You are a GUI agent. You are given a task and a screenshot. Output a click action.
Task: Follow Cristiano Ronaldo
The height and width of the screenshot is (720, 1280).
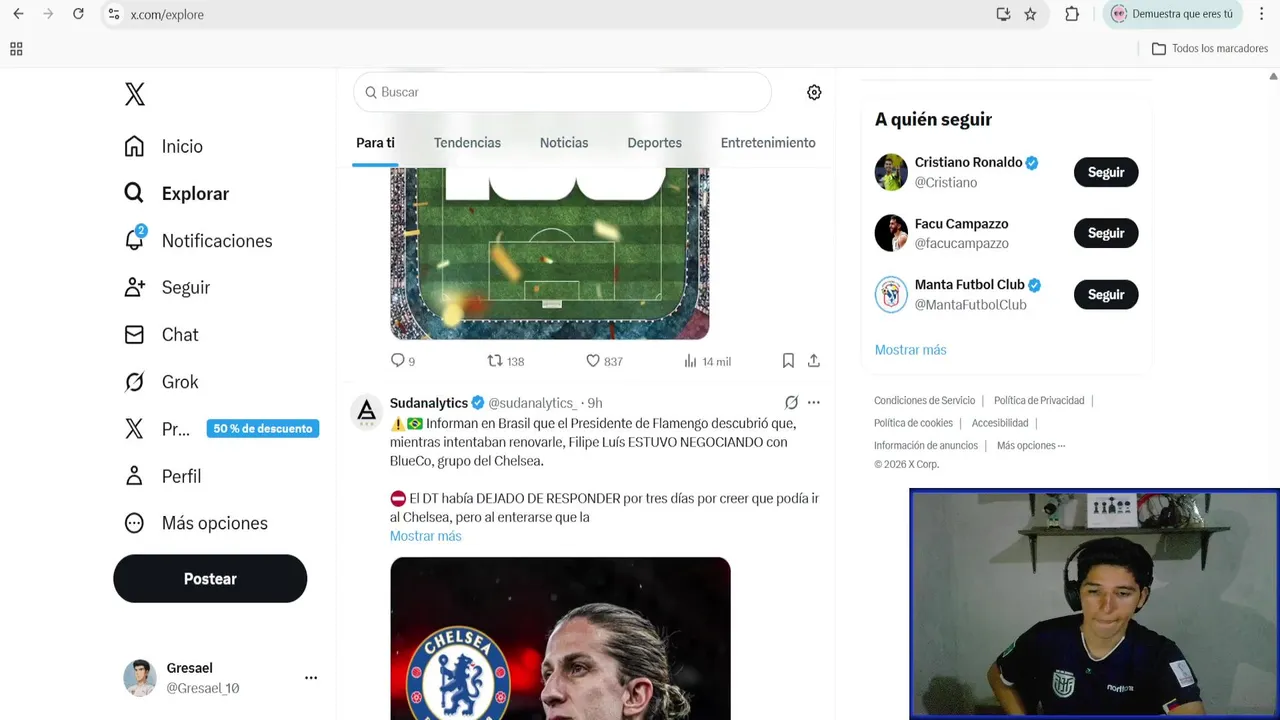tap(1106, 172)
